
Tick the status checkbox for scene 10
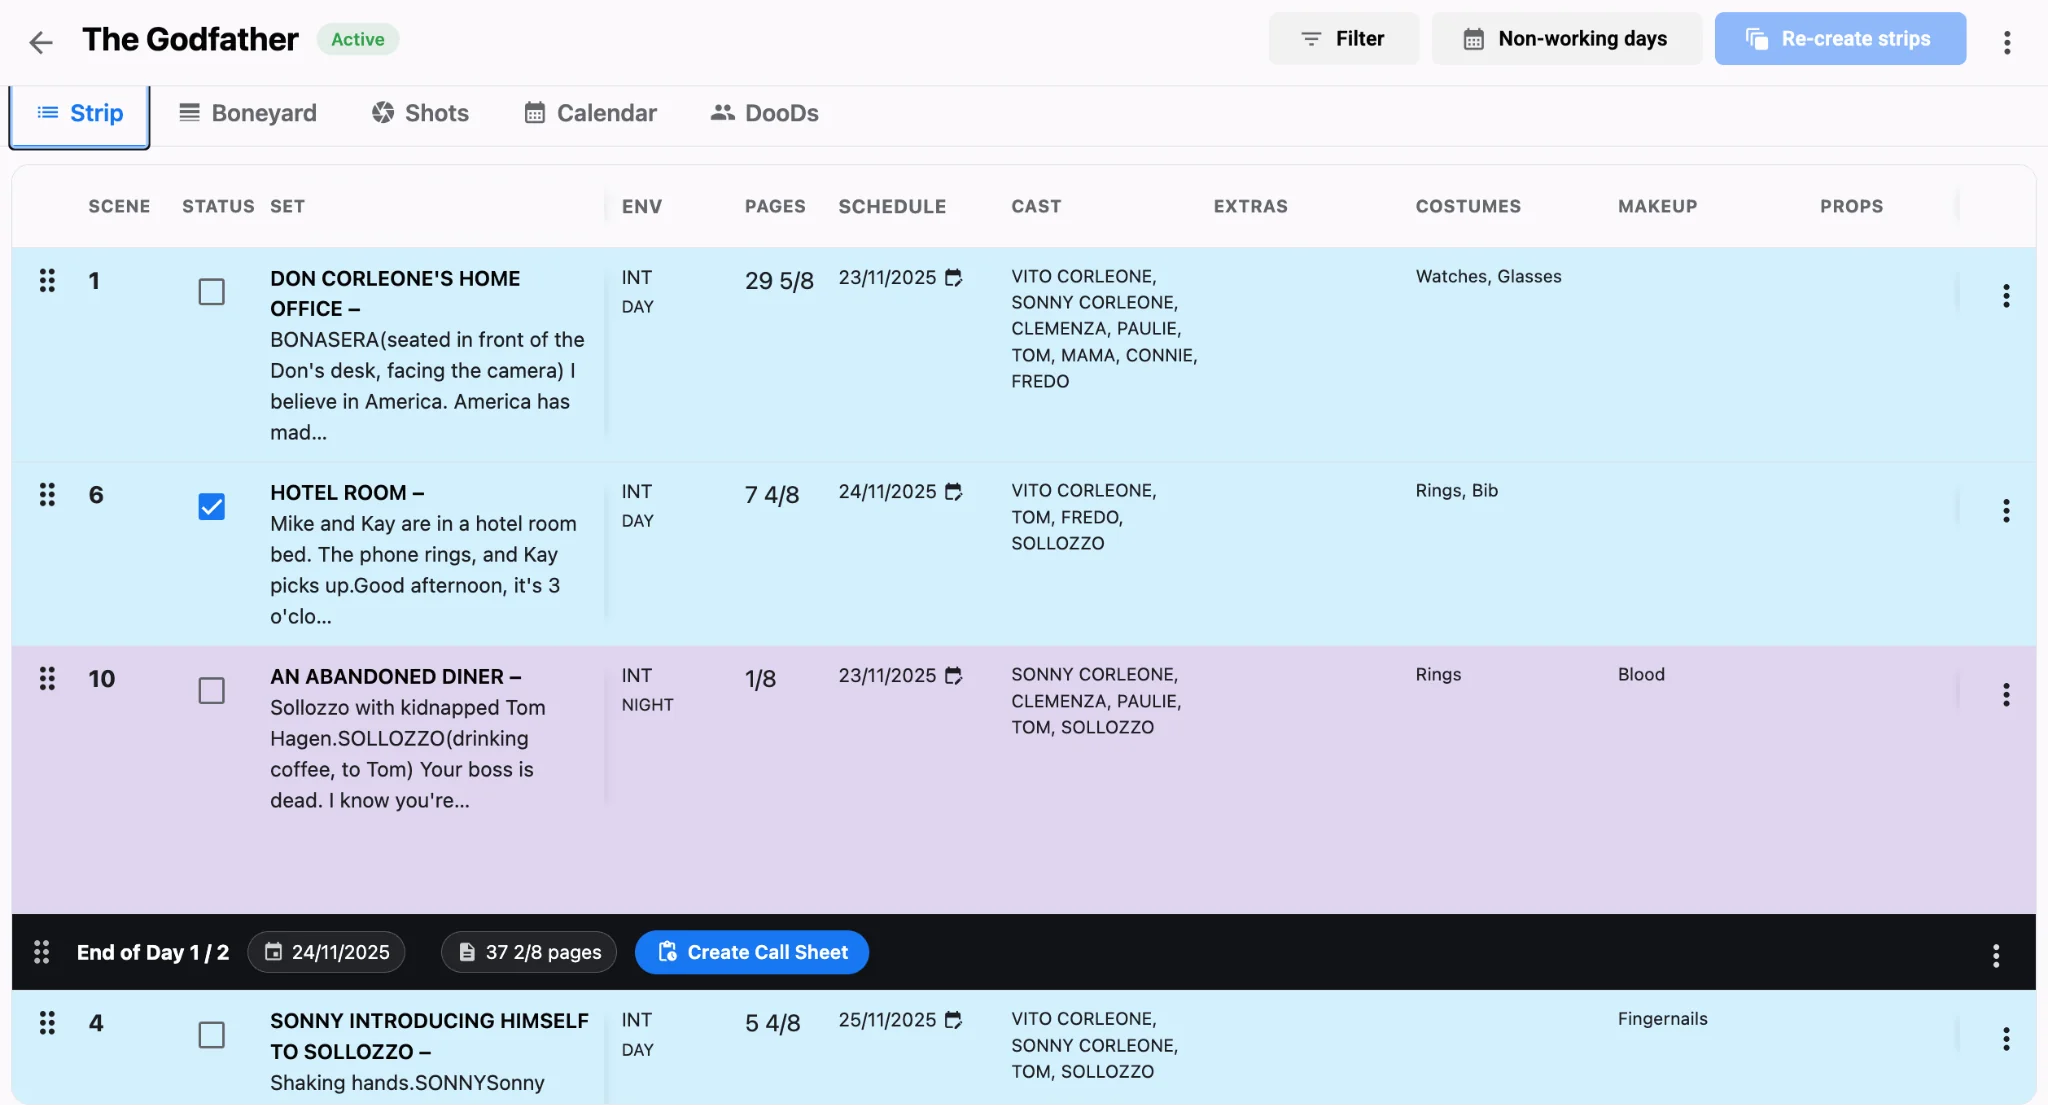(x=211, y=691)
